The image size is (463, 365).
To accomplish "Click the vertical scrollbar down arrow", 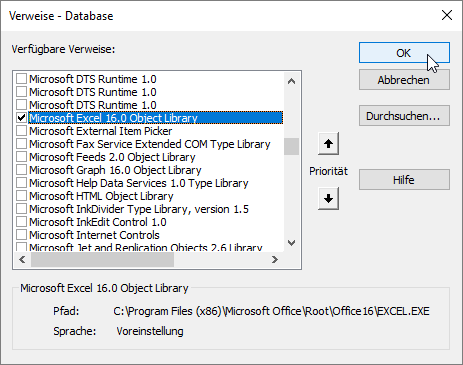I will [x=291, y=243].
